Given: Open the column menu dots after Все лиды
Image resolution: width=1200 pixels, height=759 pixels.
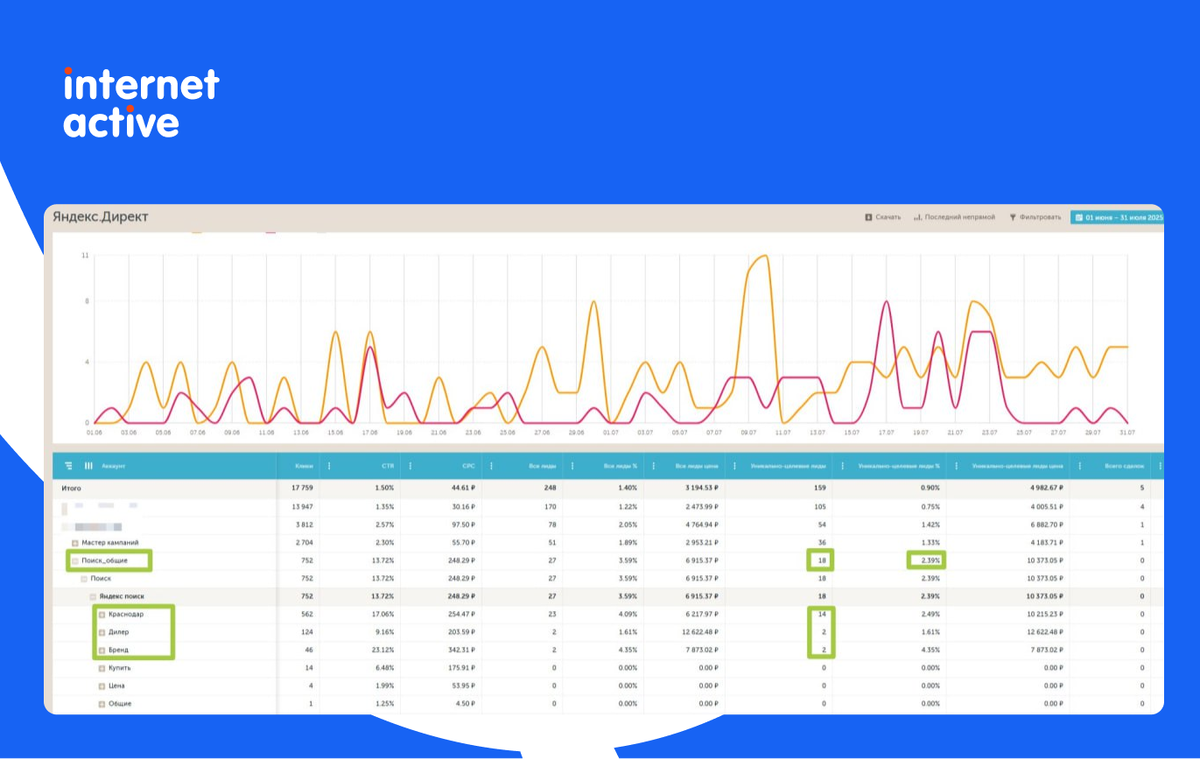Looking at the screenshot, I should coord(573,466).
